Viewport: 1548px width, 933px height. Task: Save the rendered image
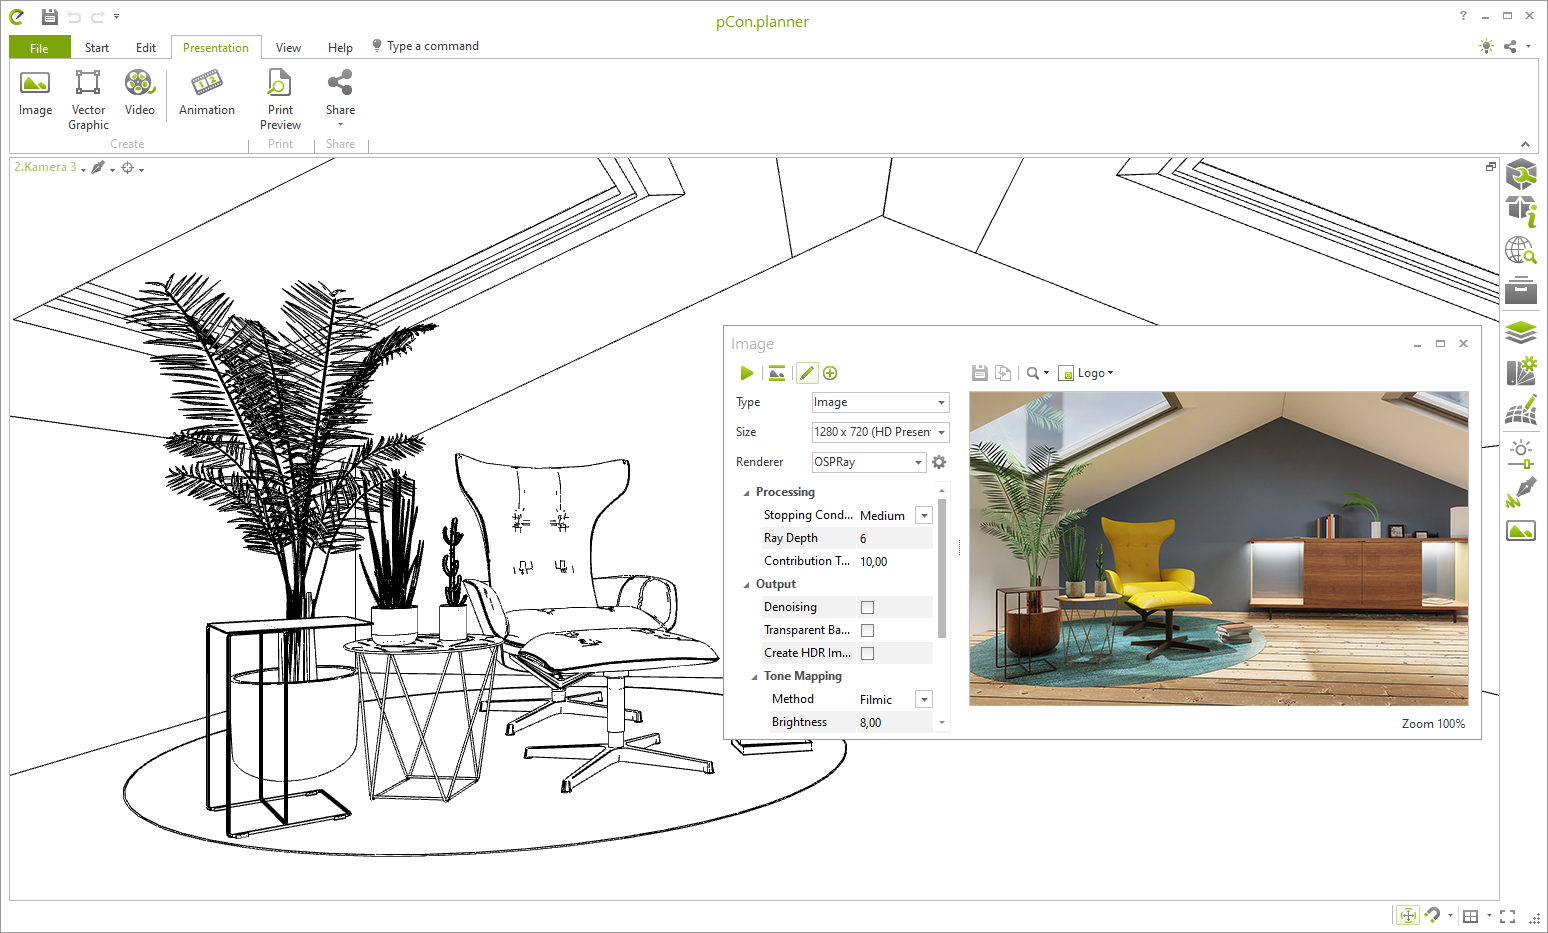[x=980, y=373]
